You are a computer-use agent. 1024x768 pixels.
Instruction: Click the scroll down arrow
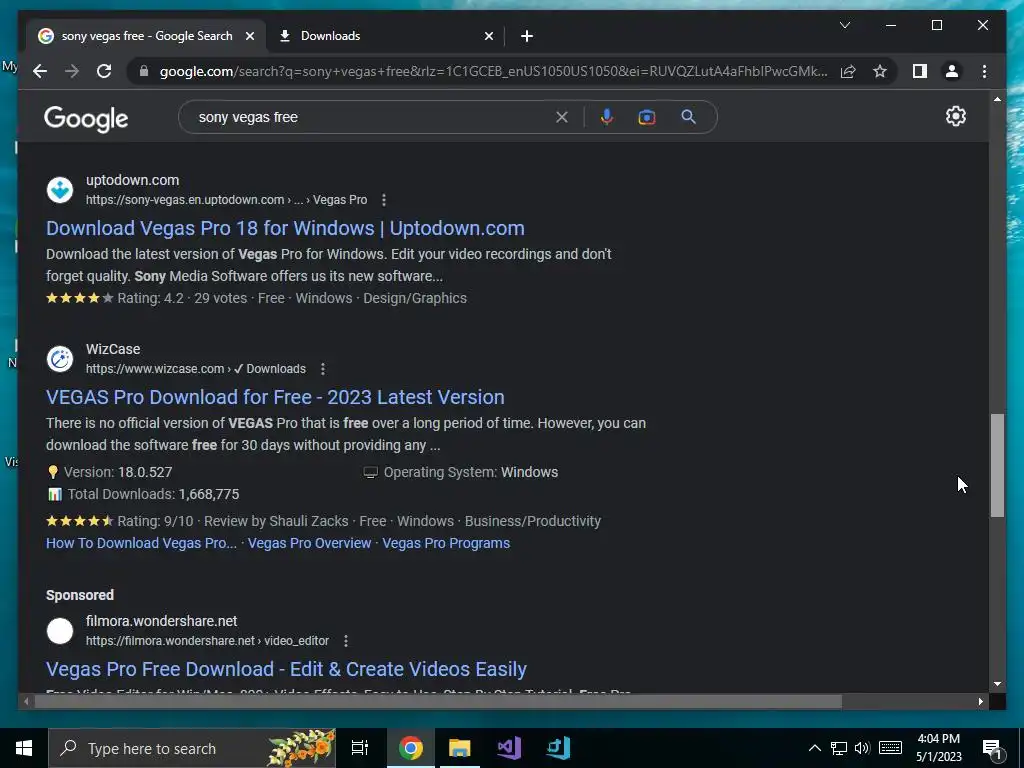997,684
